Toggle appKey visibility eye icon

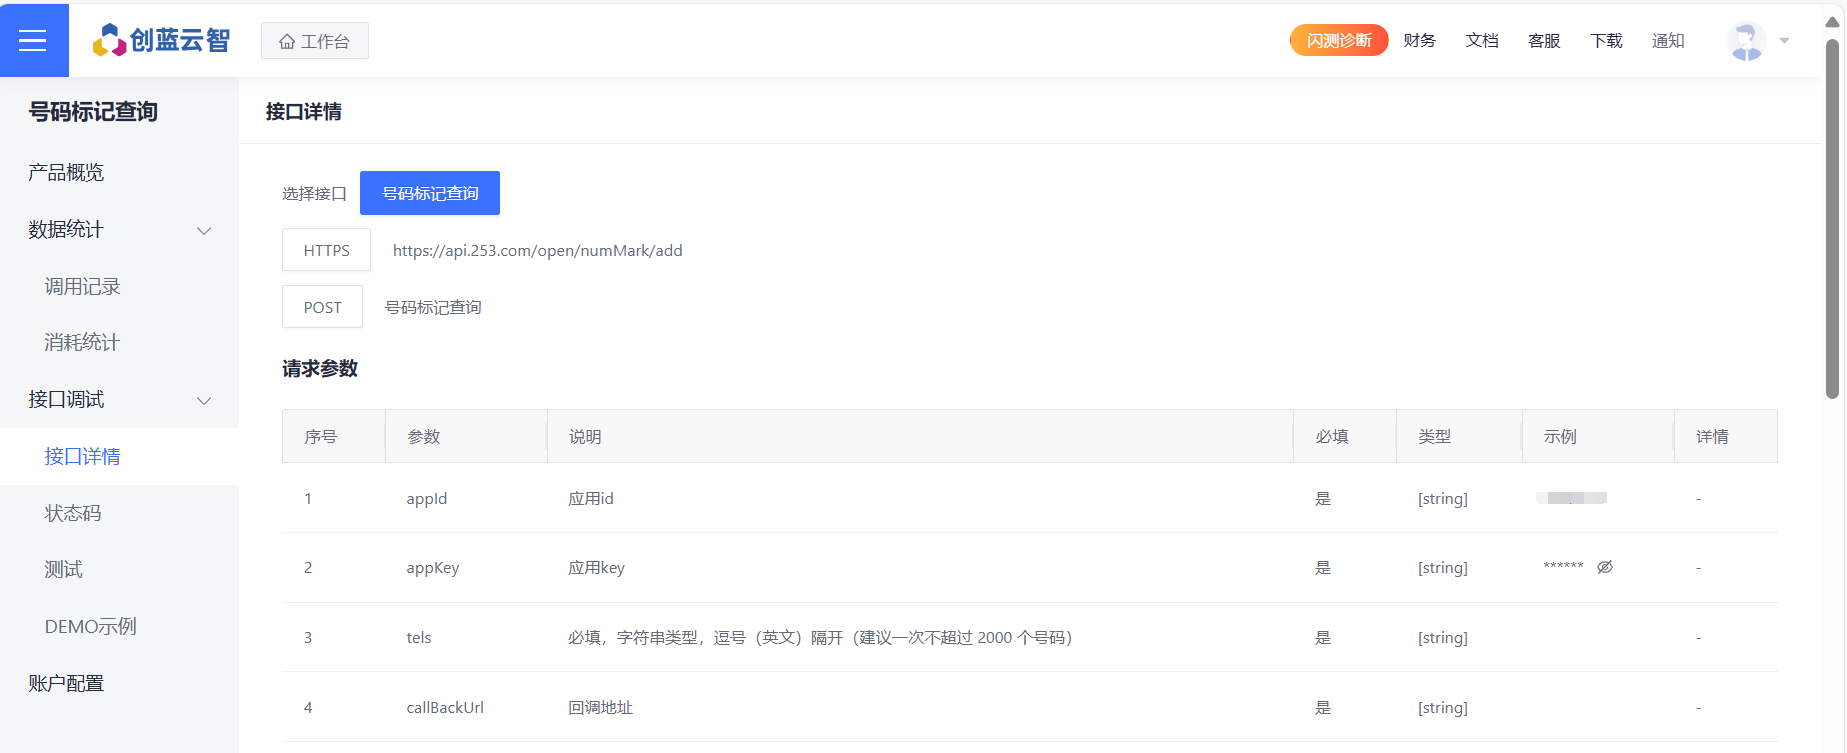[x=1605, y=567]
